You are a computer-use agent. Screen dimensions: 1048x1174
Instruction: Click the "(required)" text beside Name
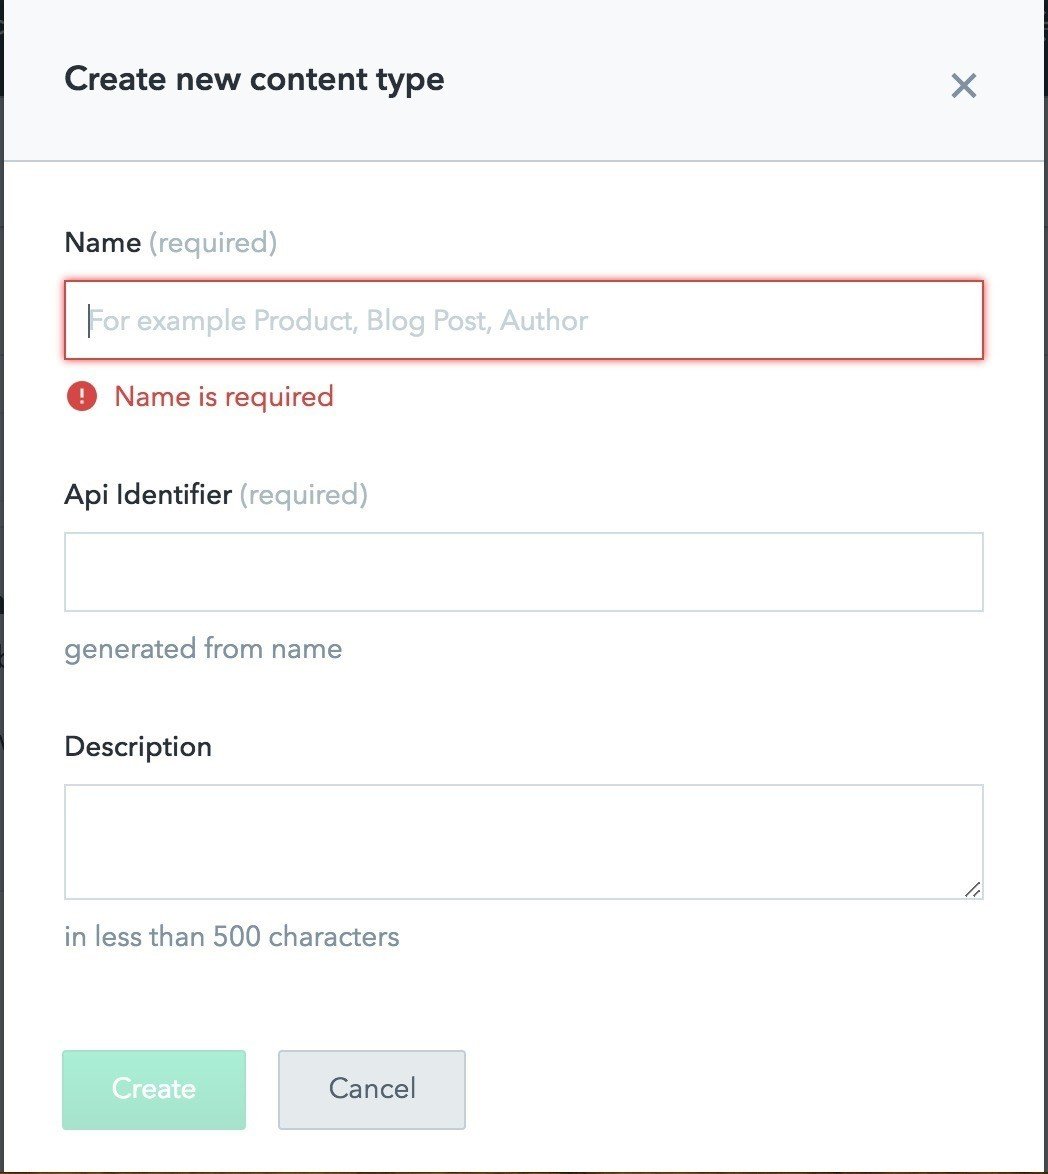click(213, 243)
